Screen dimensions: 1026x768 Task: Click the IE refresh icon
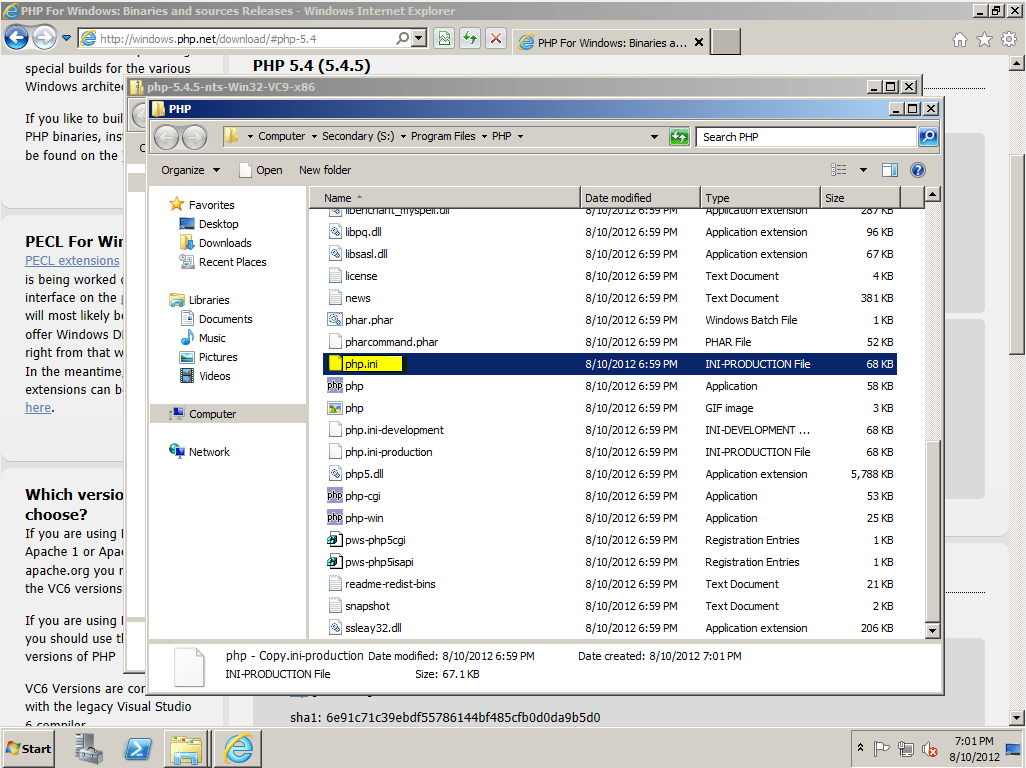coord(470,39)
